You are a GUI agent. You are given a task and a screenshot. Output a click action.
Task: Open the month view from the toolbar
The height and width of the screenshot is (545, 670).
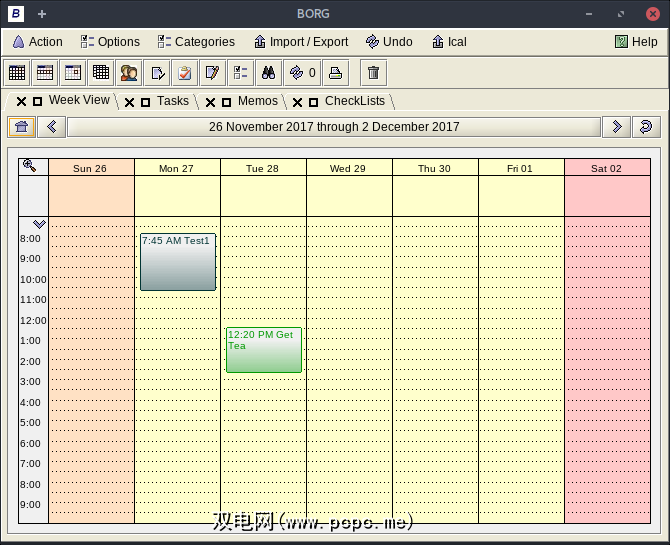pyautogui.click(x=17, y=72)
